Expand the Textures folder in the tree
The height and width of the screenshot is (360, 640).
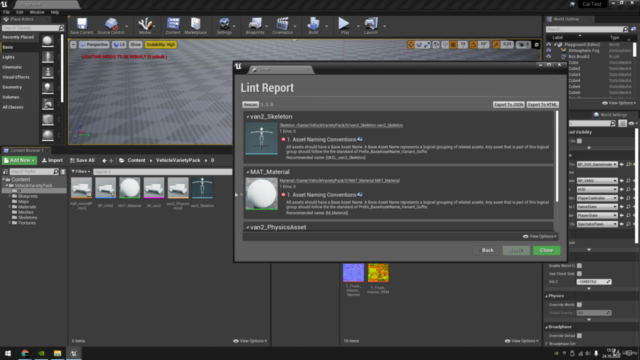pyautogui.click(x=10, y=223)
